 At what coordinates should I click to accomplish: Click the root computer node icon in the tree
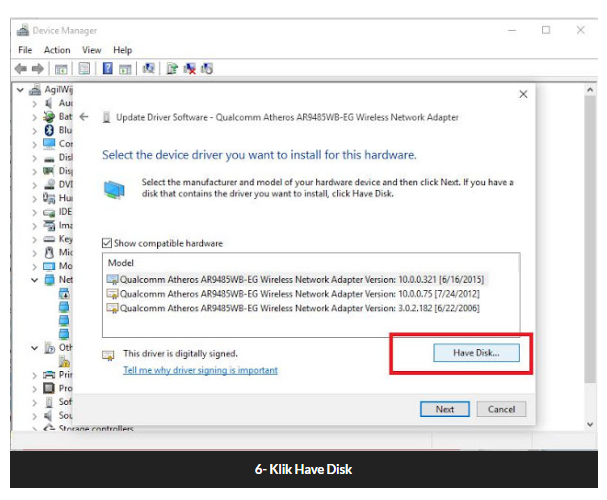(35, 90)
